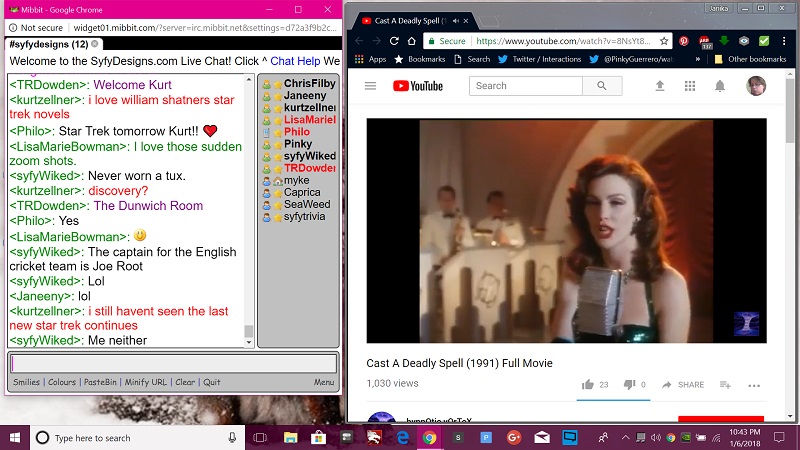Quit the chat via Quit link
This screenshot has width=800, height=450.
coord(212,382)
